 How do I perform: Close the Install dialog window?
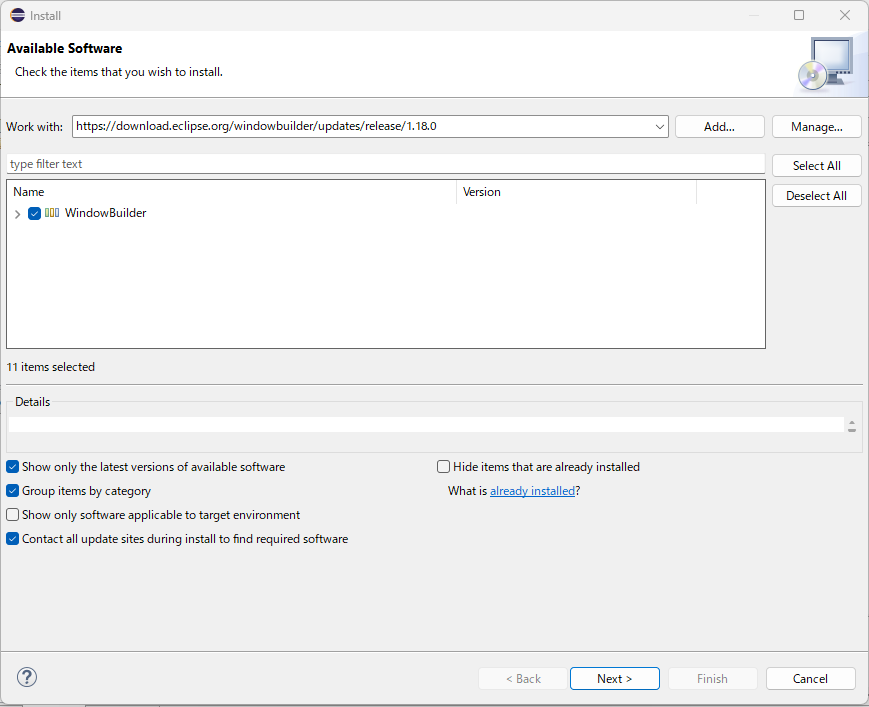[x=845, y=15]
